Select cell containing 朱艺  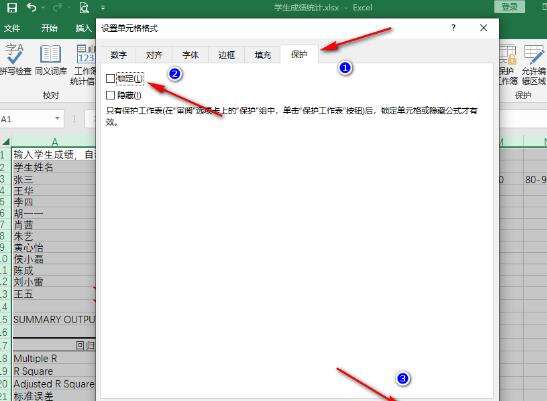pos(54,236)
